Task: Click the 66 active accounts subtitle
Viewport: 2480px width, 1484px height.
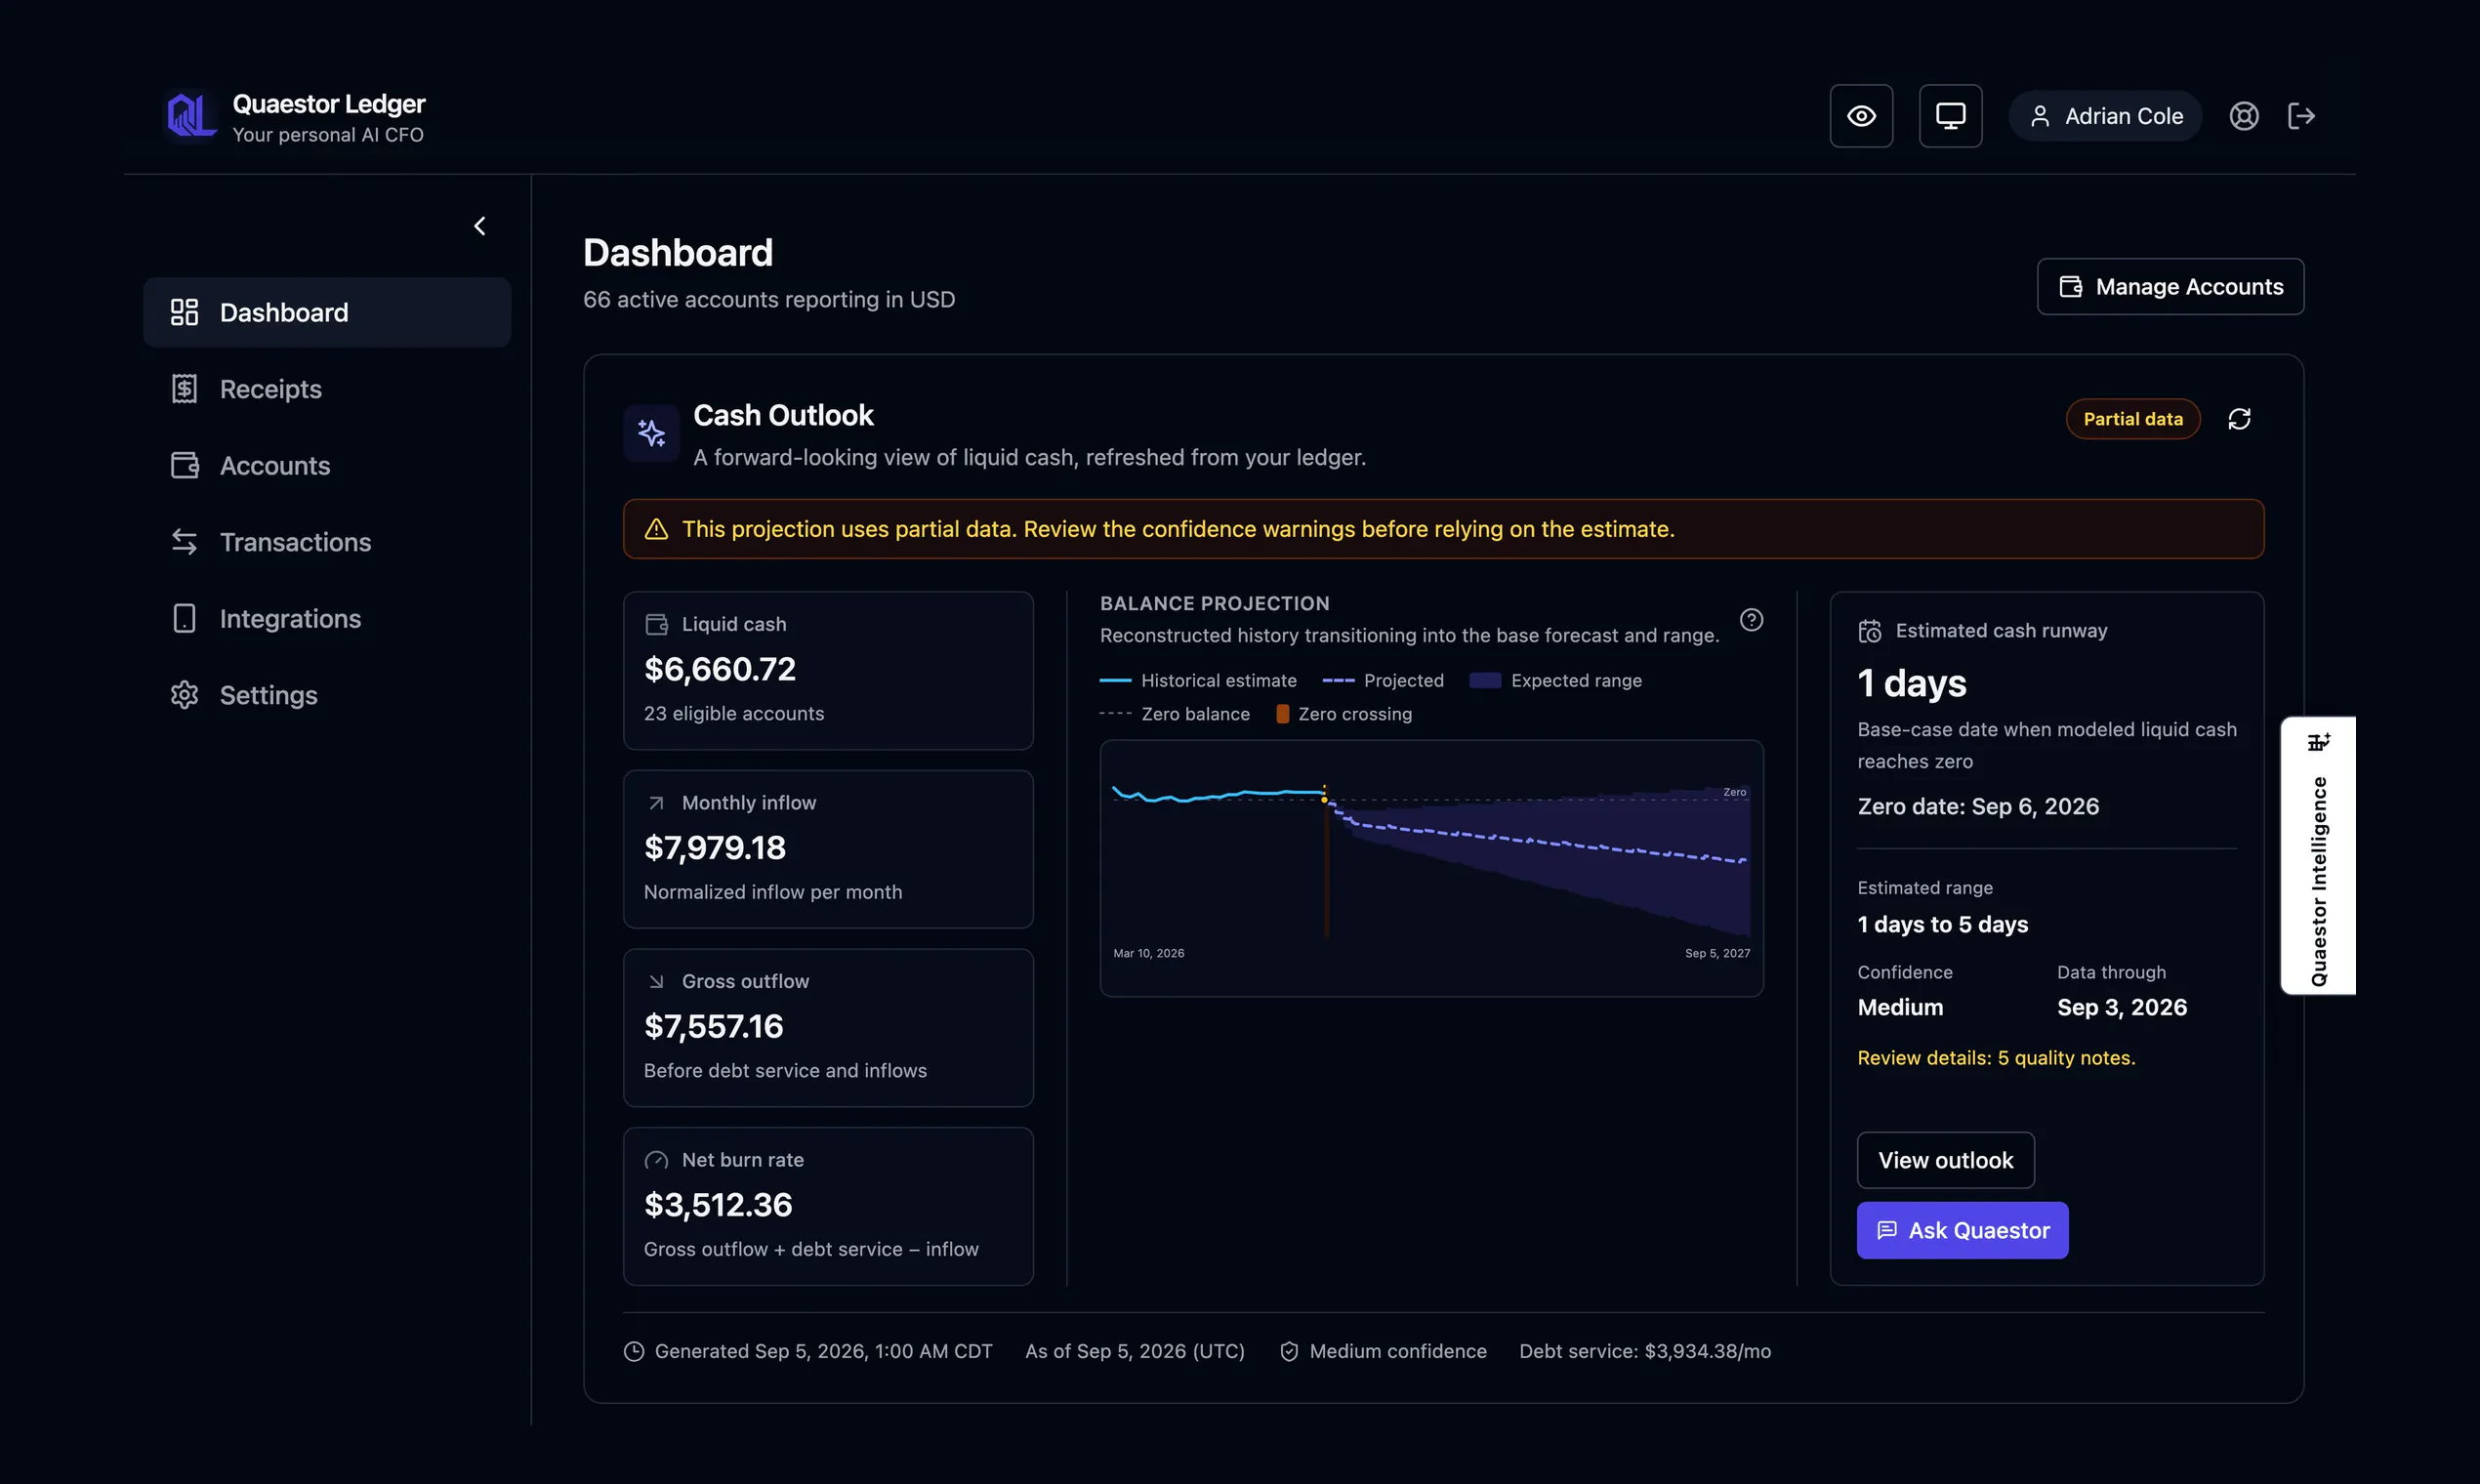Action: (769, 300)
